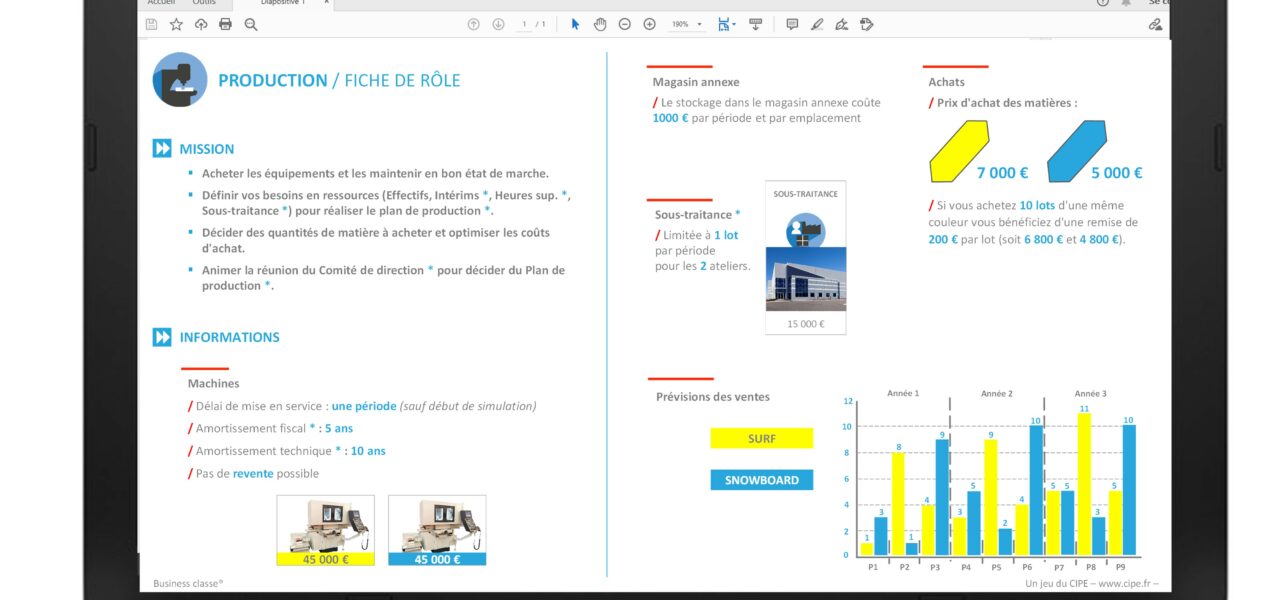Close the Diapositive 1 tab

click(327, 3)
